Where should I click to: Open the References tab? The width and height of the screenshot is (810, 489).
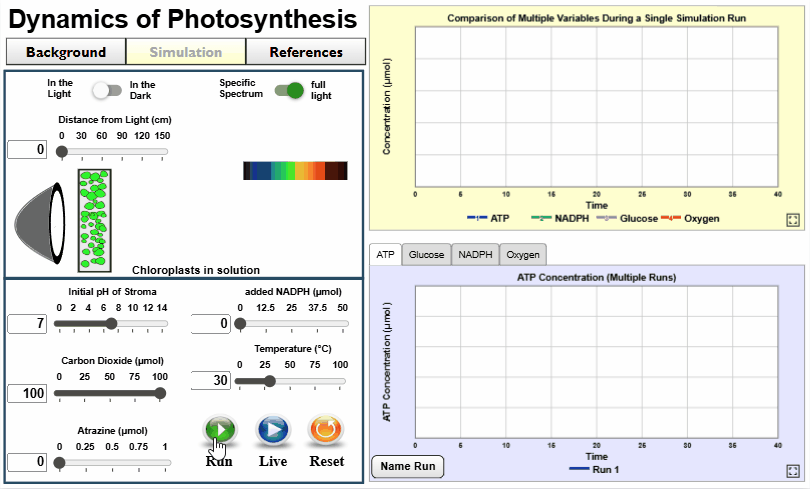tap(305, 52)
